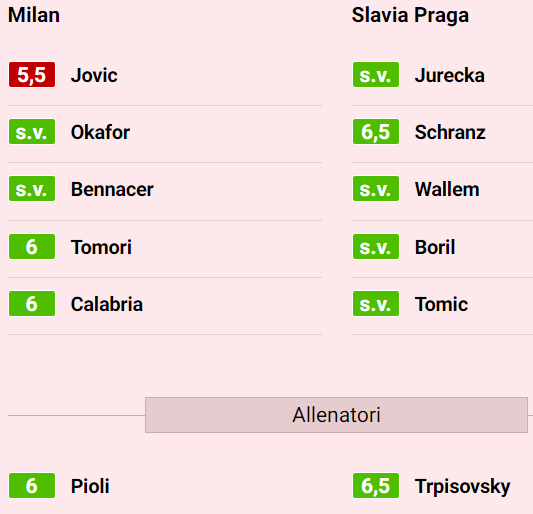The width and height of the screenshot is (533, 514).
Task: Click player name Schranz
Action: 450,132
